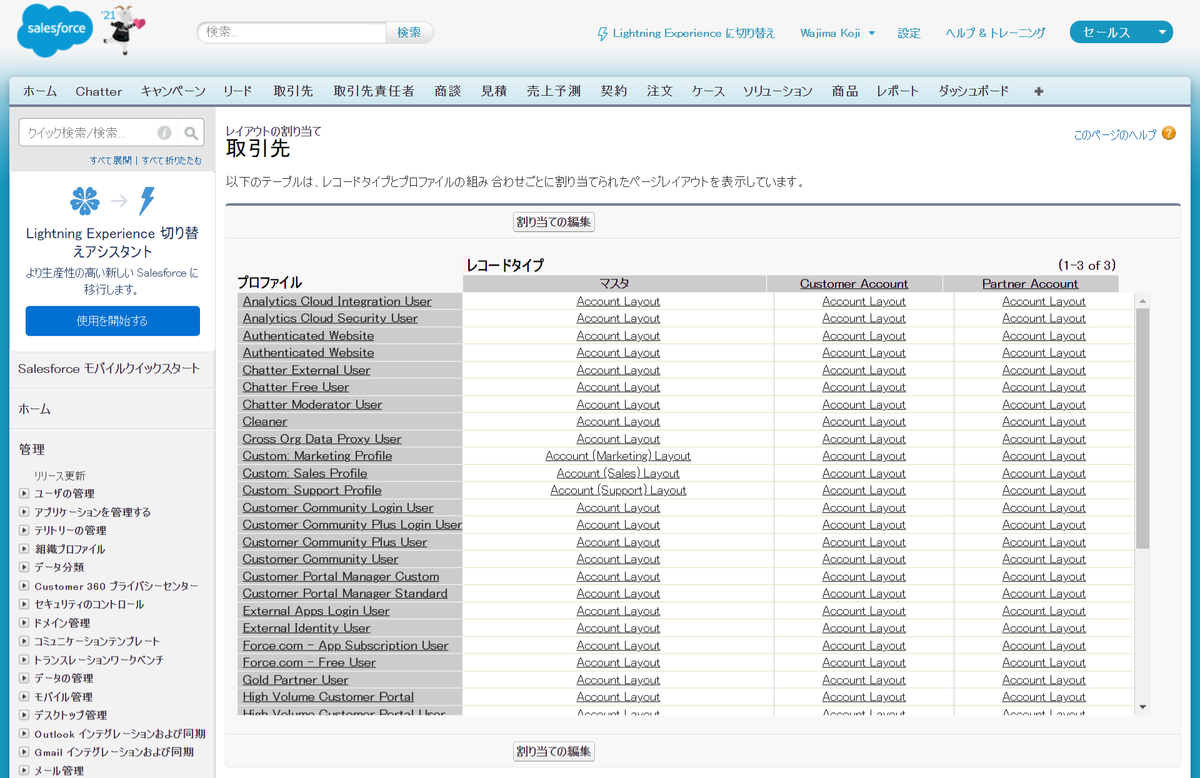Click the 使用を開始する button
The width and height of the screenshot is (1200, 778).
click(x=112, y=321)
